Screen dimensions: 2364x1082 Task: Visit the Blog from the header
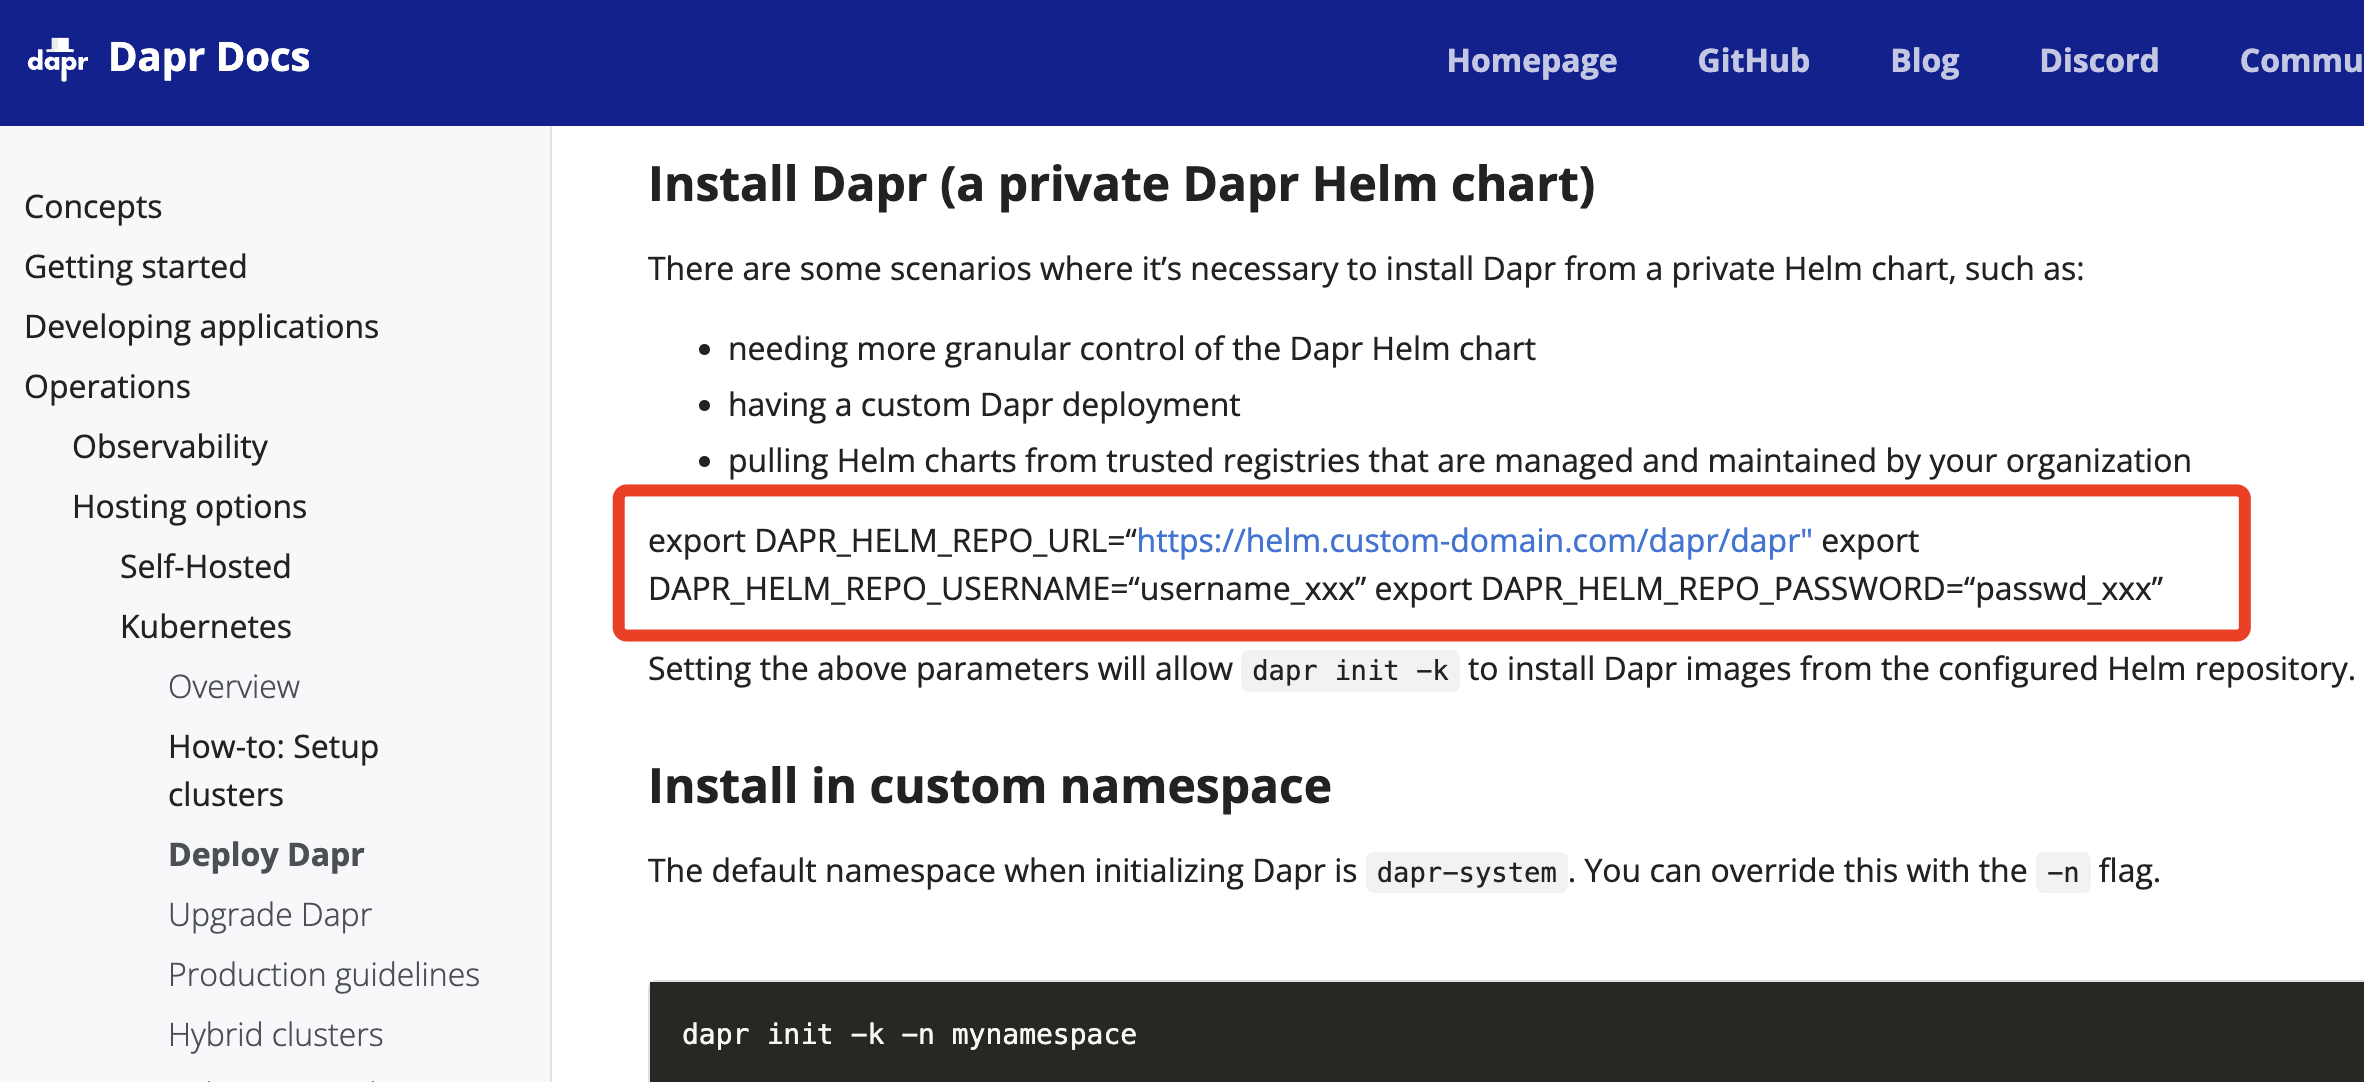point(1924,61)
